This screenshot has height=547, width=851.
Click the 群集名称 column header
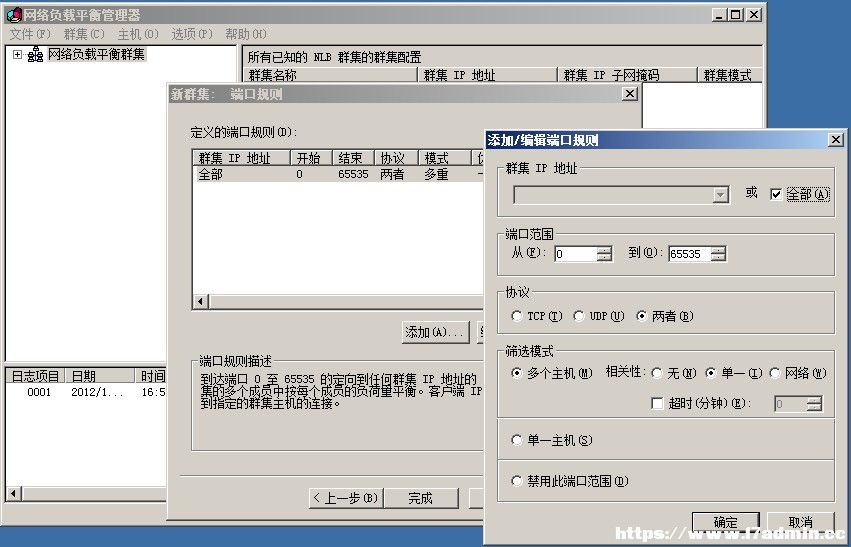coord(331,75)
